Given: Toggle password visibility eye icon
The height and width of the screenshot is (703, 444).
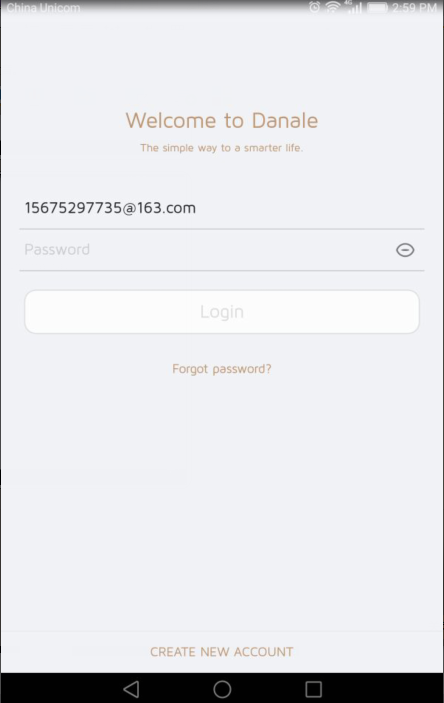Looking at the screenshot, I should pos(405,250).
